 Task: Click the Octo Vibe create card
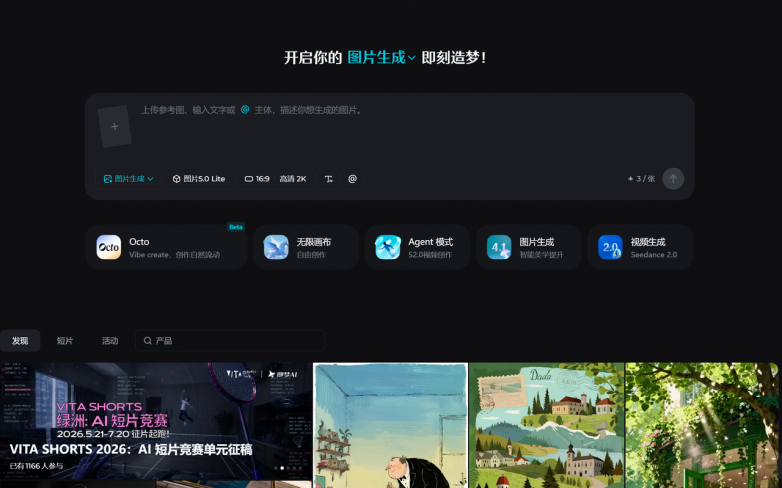click(166, 247)
